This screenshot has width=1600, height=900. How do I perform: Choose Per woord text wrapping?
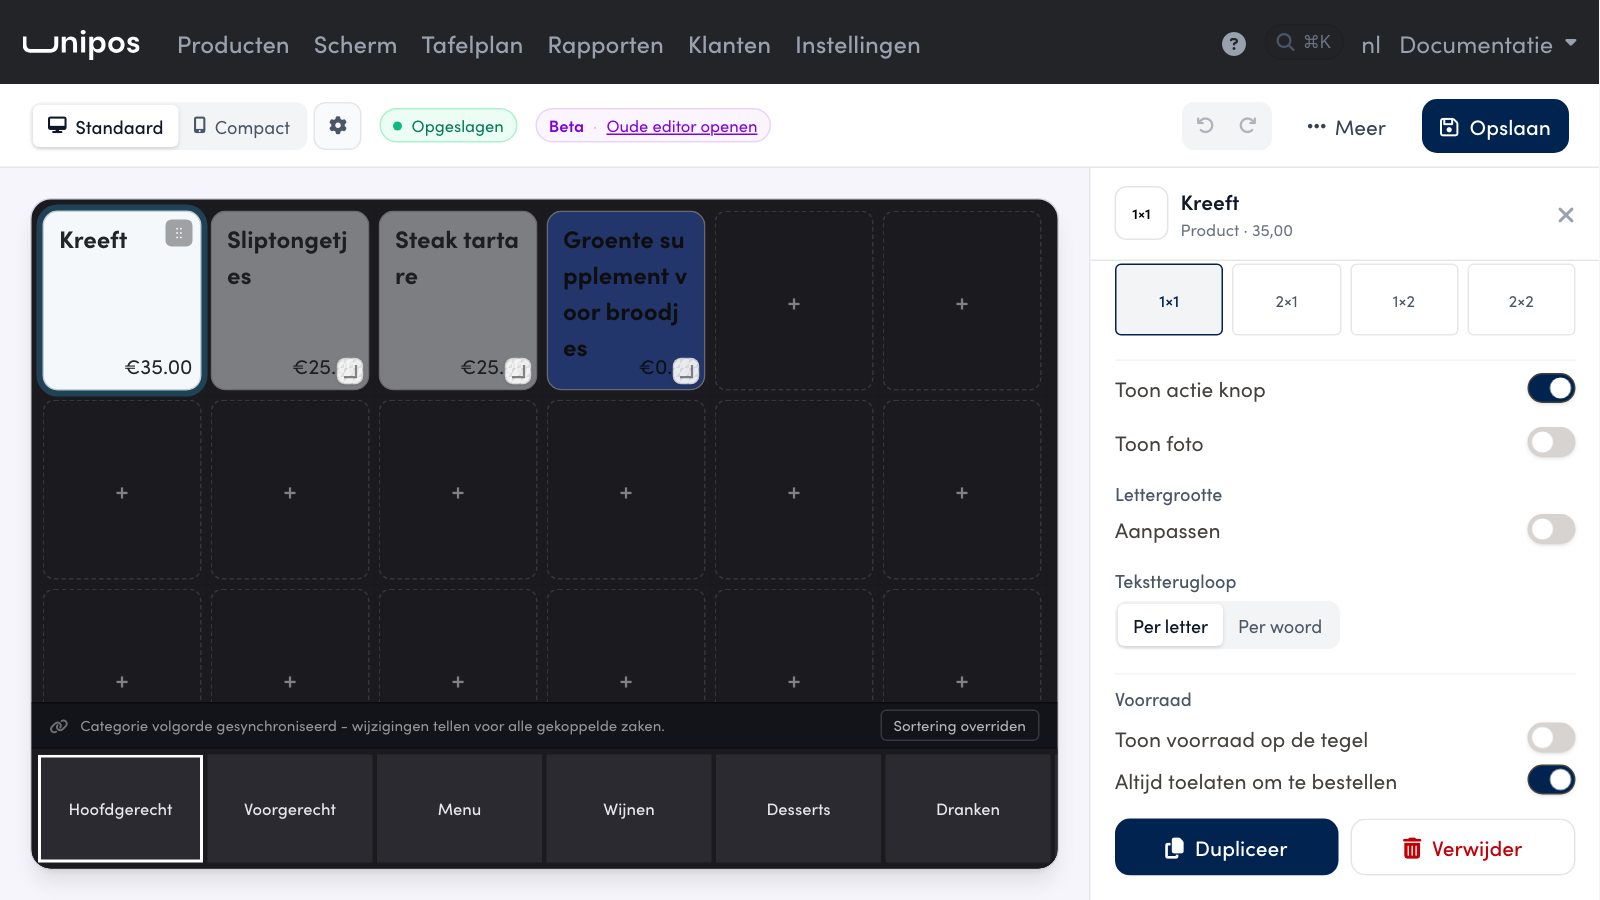pos(1280,626)
